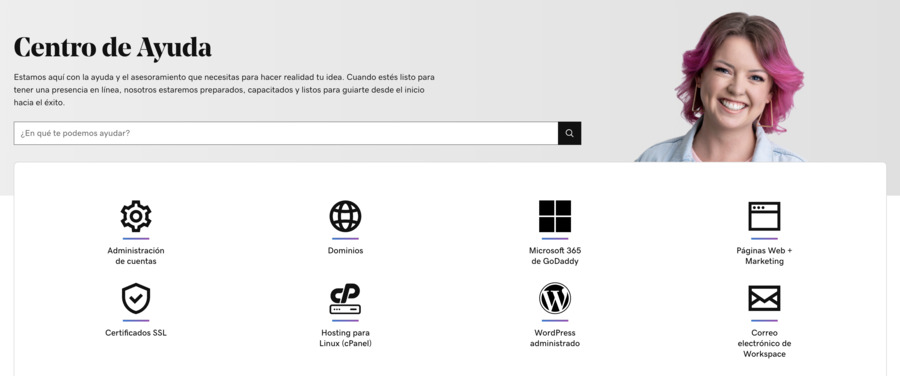This screenshot has height=376, width=900.
Task: Click the magnifying glass search button
Action: [569, 133]
